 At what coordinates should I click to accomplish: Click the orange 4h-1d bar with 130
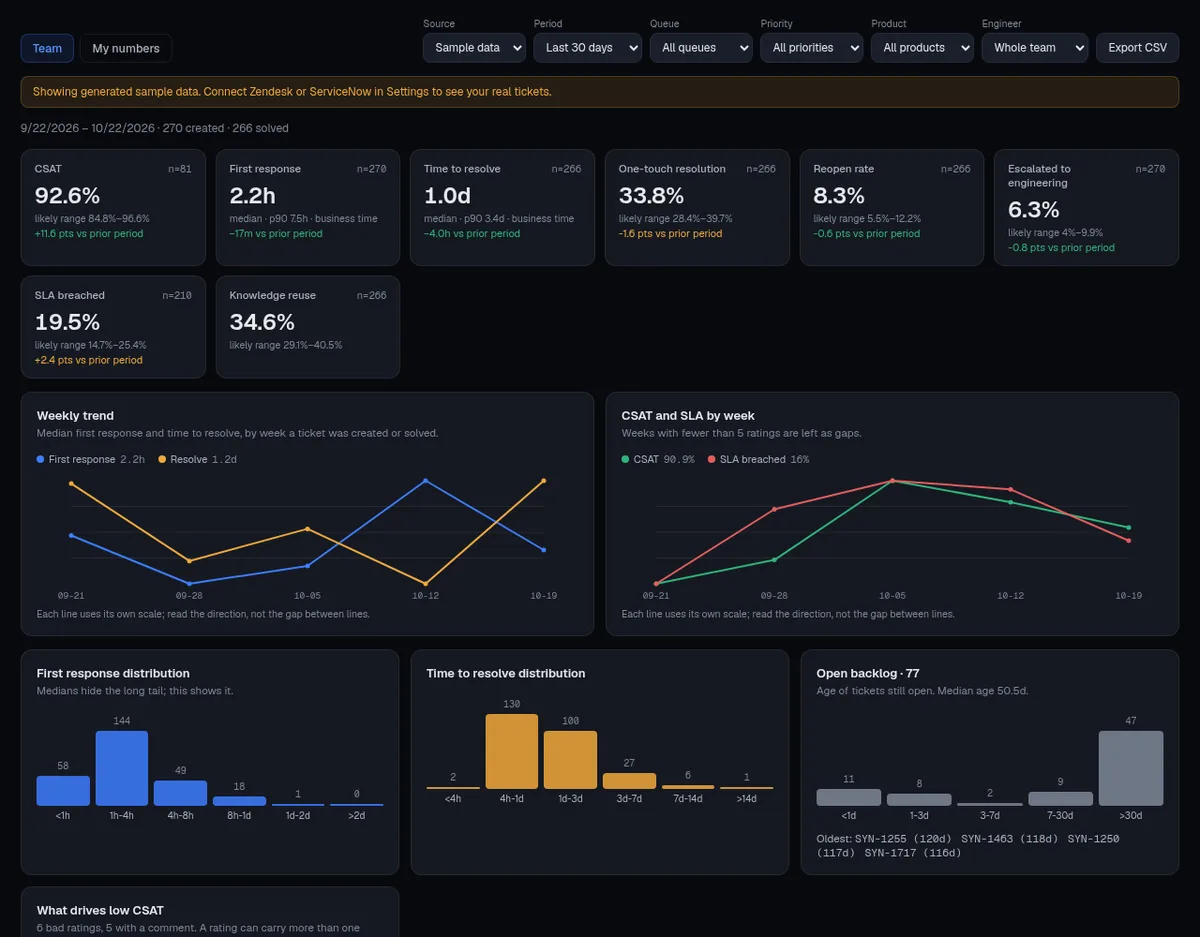tap(512, 752)
